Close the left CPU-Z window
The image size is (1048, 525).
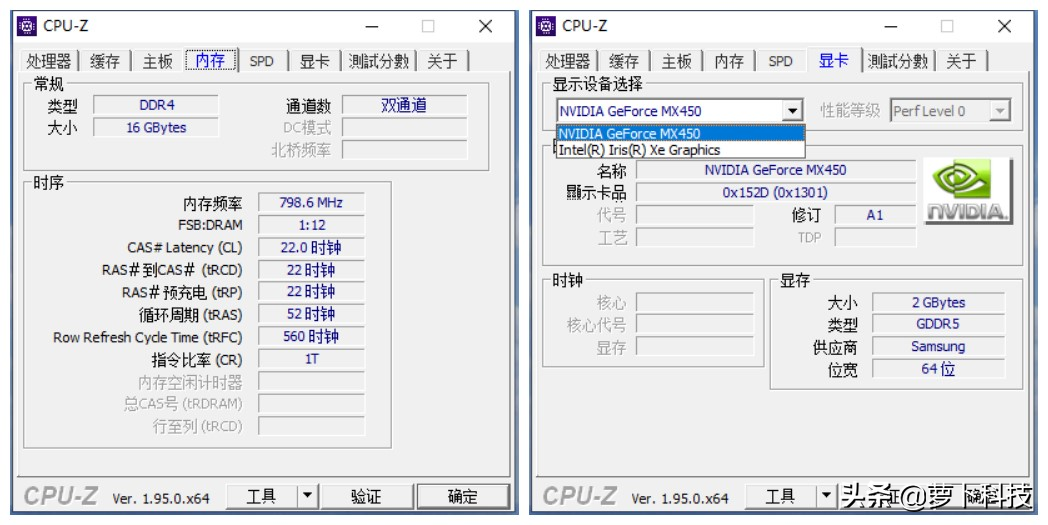[486, 26]
